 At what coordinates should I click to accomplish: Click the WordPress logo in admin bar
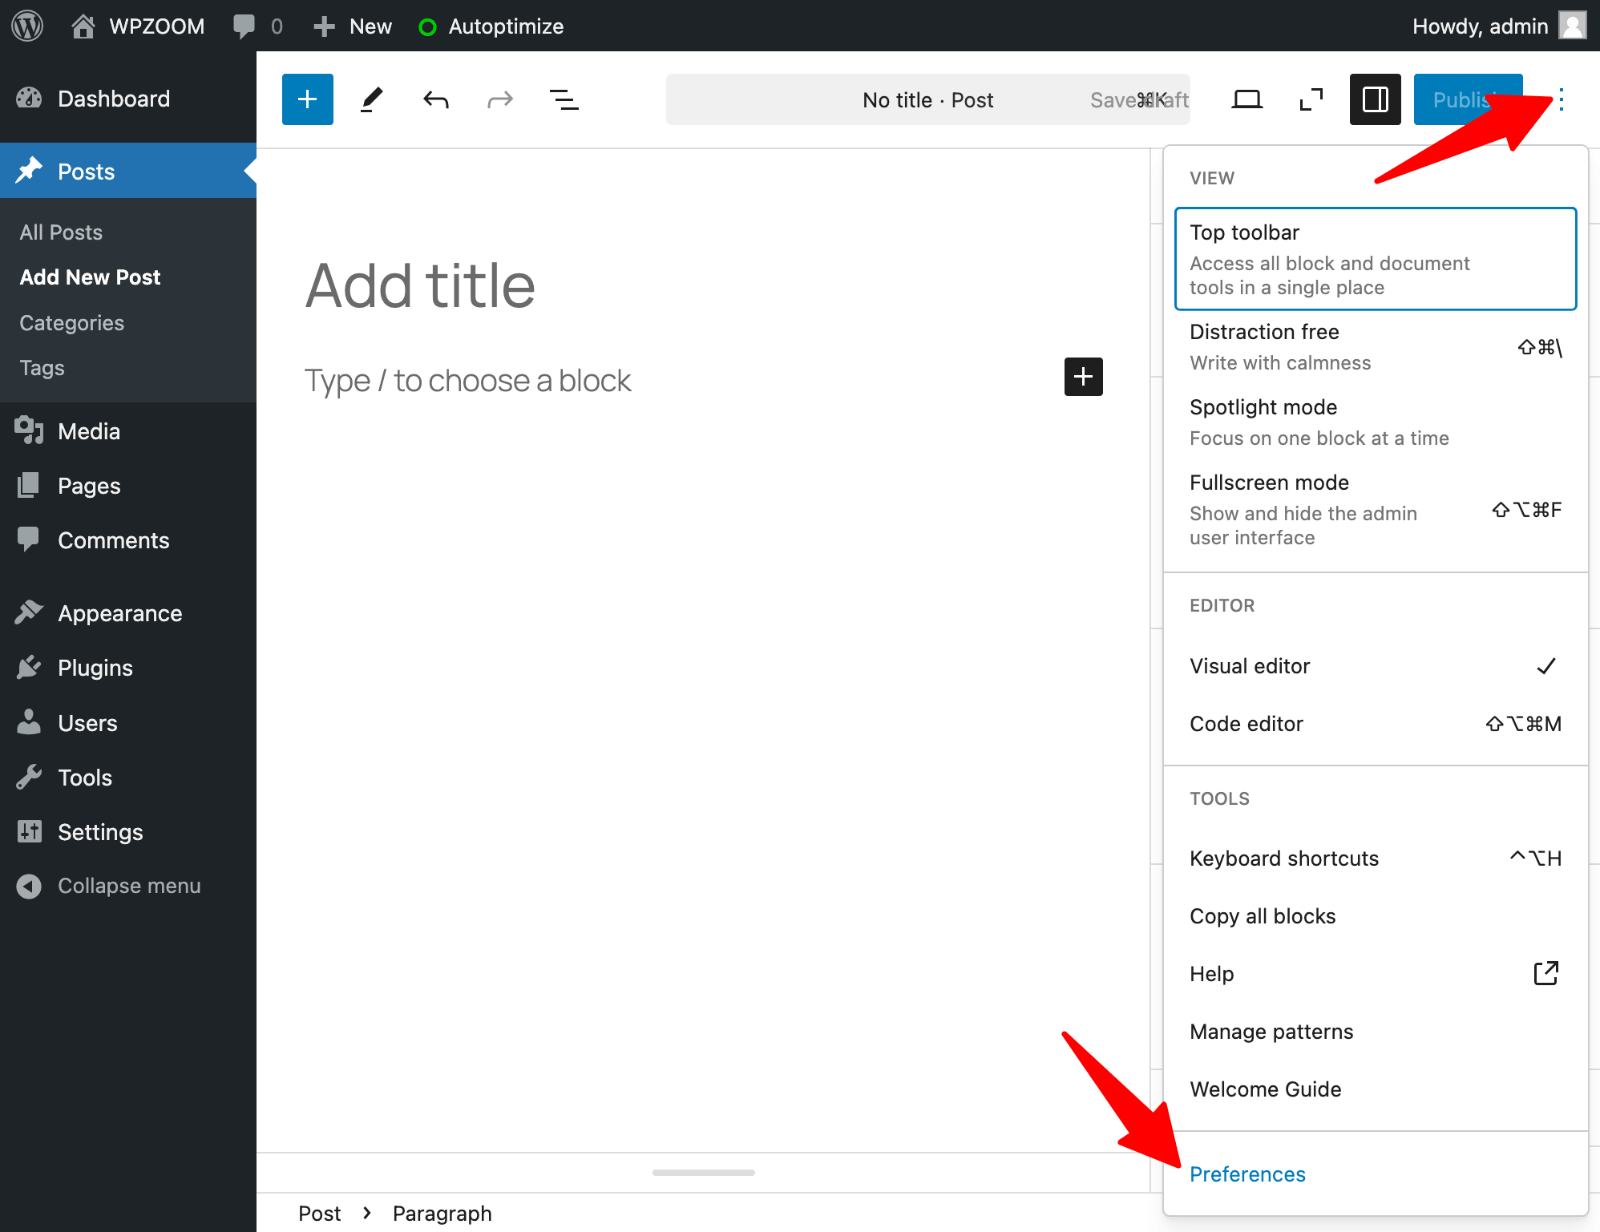pyautogui.click(x=27, y=26)
